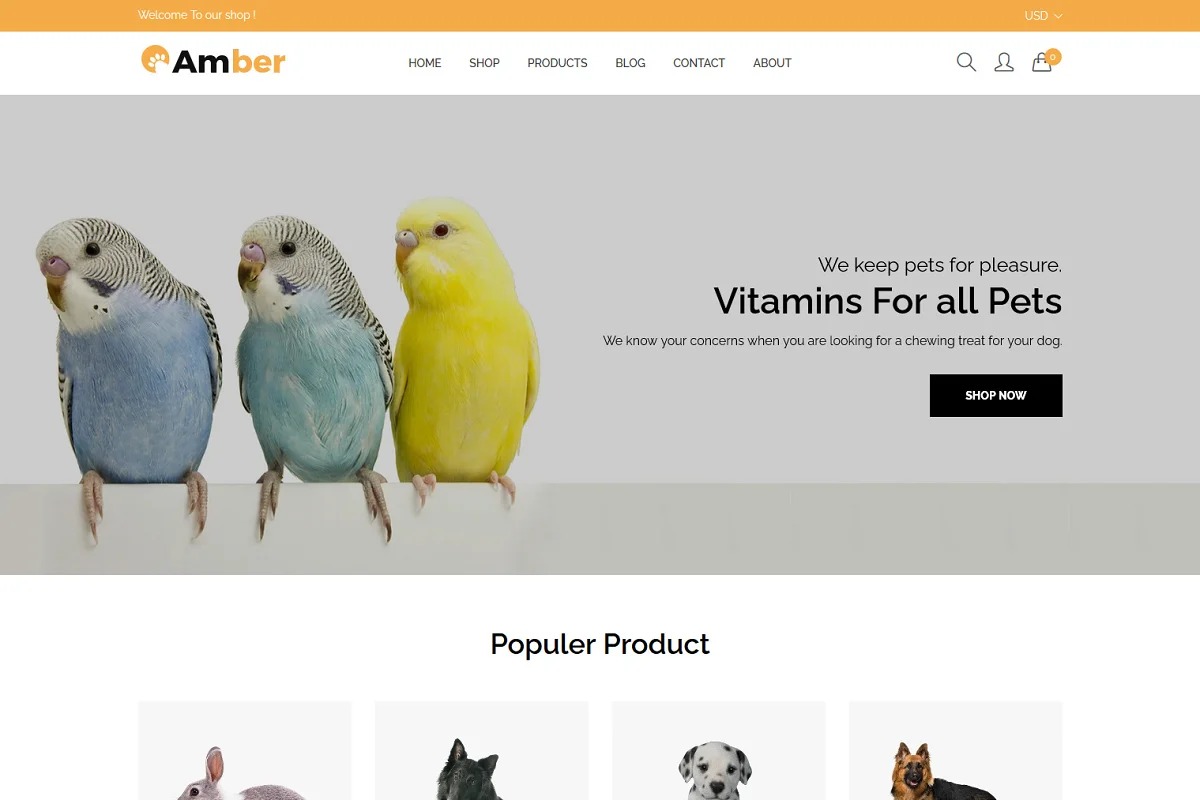Click the chevron next to USD
Image resolution: width=1200 pixels, height=800 pixels.
(x=1058, y=16)
